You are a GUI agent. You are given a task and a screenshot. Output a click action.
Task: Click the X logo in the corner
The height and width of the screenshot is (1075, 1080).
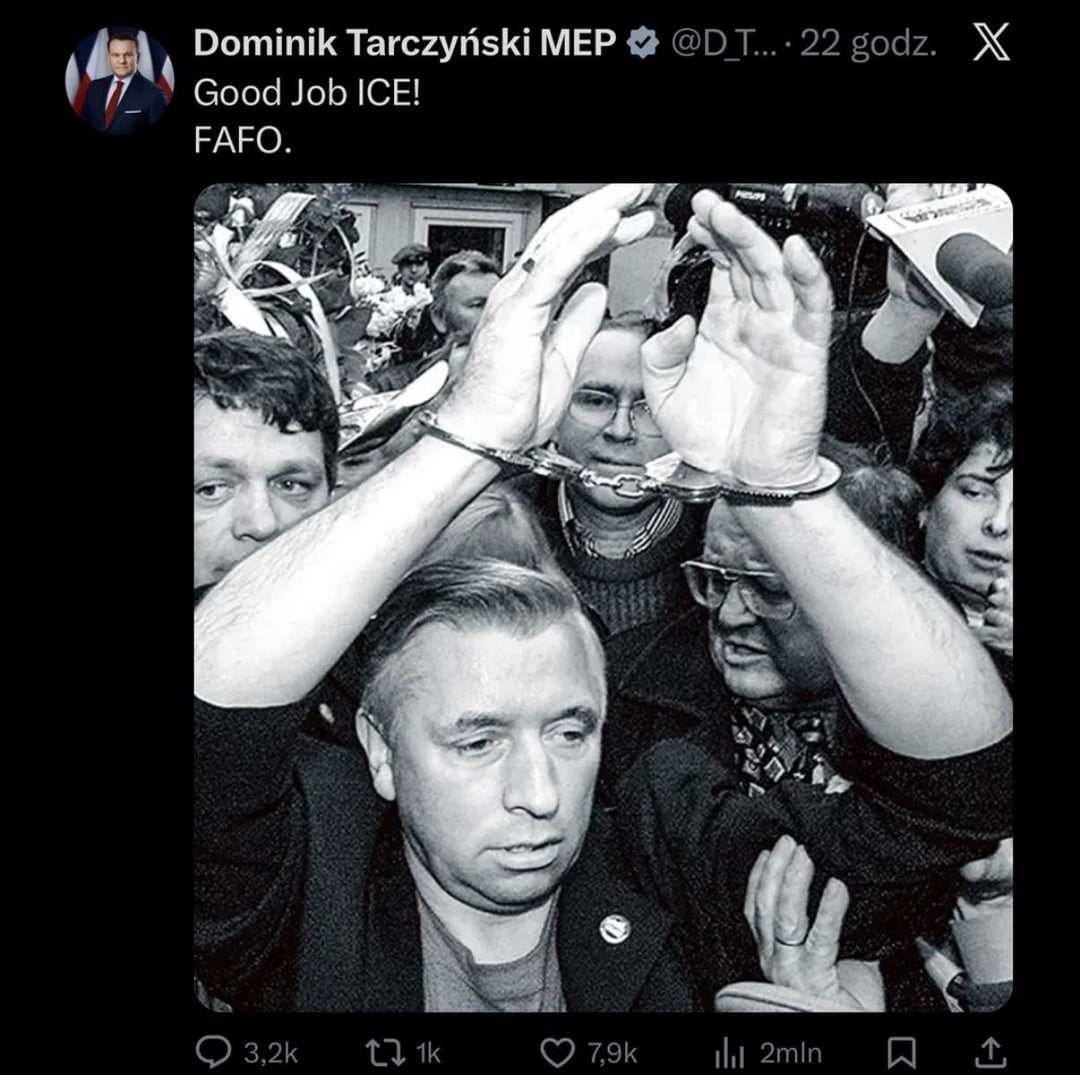pos(991,41)
